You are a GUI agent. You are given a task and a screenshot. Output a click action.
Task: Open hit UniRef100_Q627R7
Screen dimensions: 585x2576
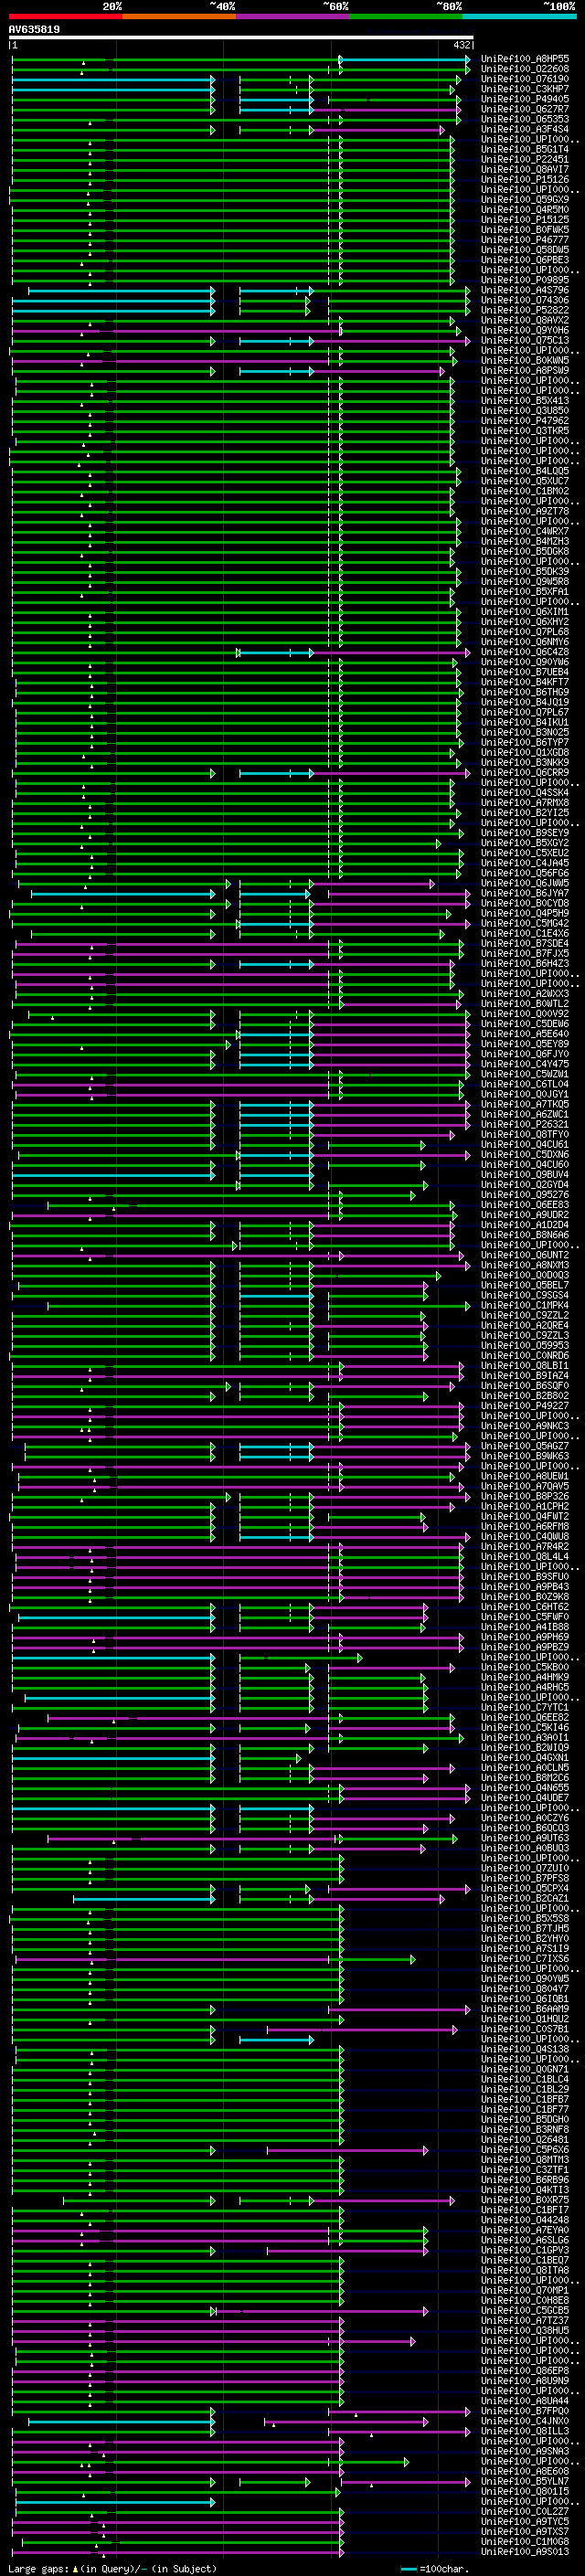(525, 109)
